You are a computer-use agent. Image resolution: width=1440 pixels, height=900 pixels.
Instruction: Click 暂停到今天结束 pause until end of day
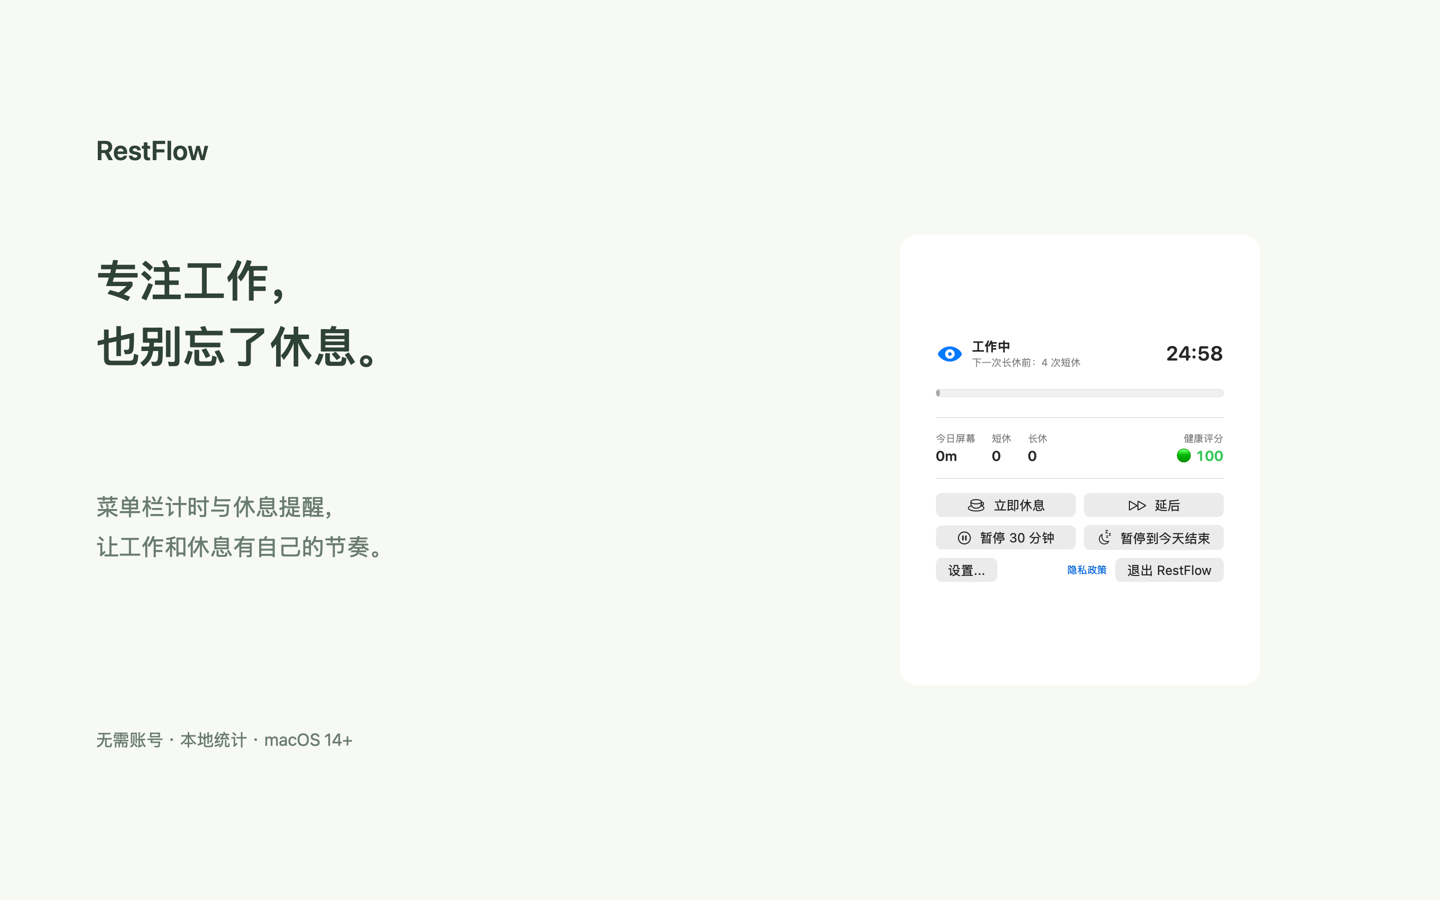pos(1154,538)
